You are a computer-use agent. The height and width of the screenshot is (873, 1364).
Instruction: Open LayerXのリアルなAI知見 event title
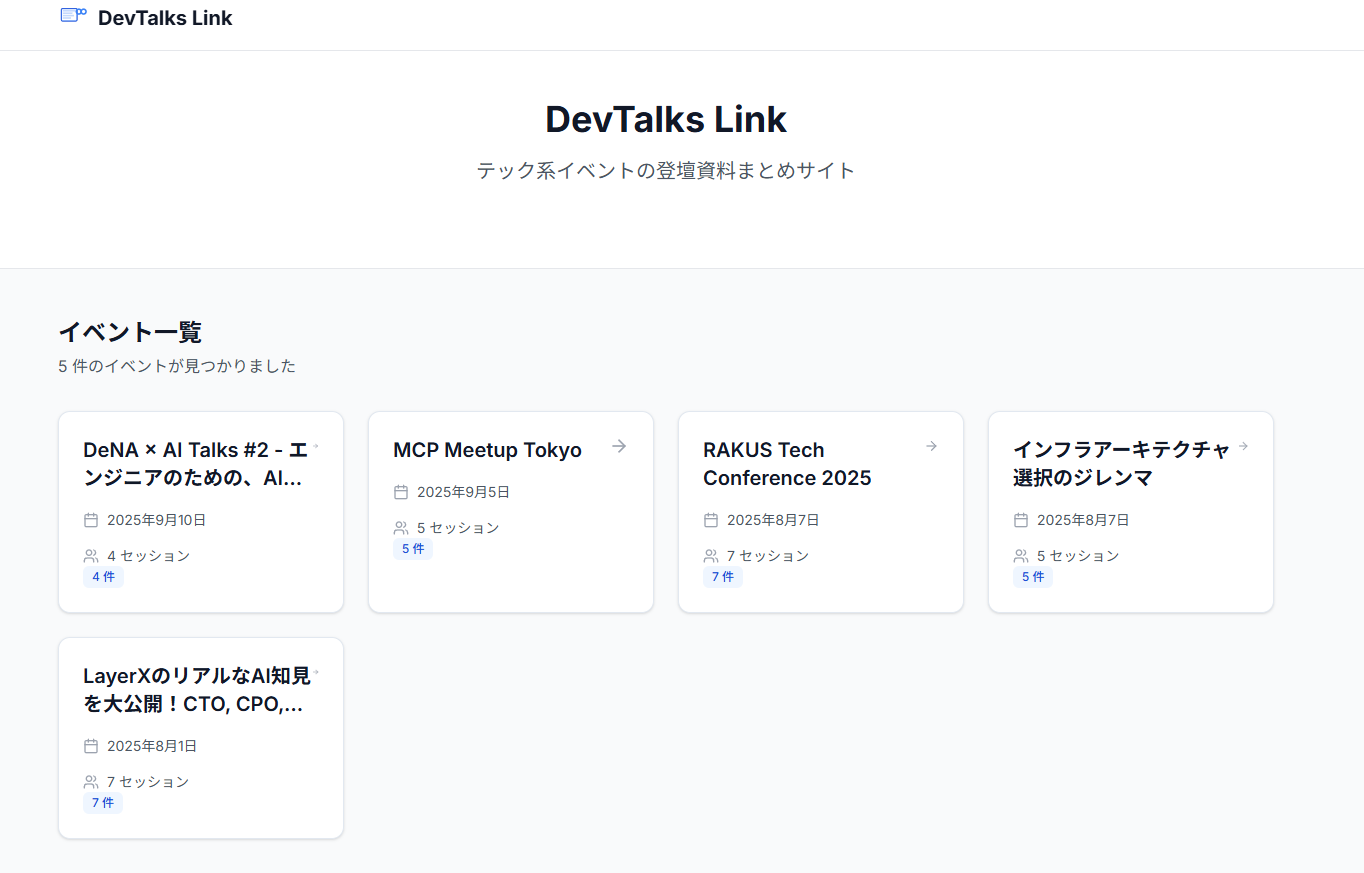click(x=197, y=690)
